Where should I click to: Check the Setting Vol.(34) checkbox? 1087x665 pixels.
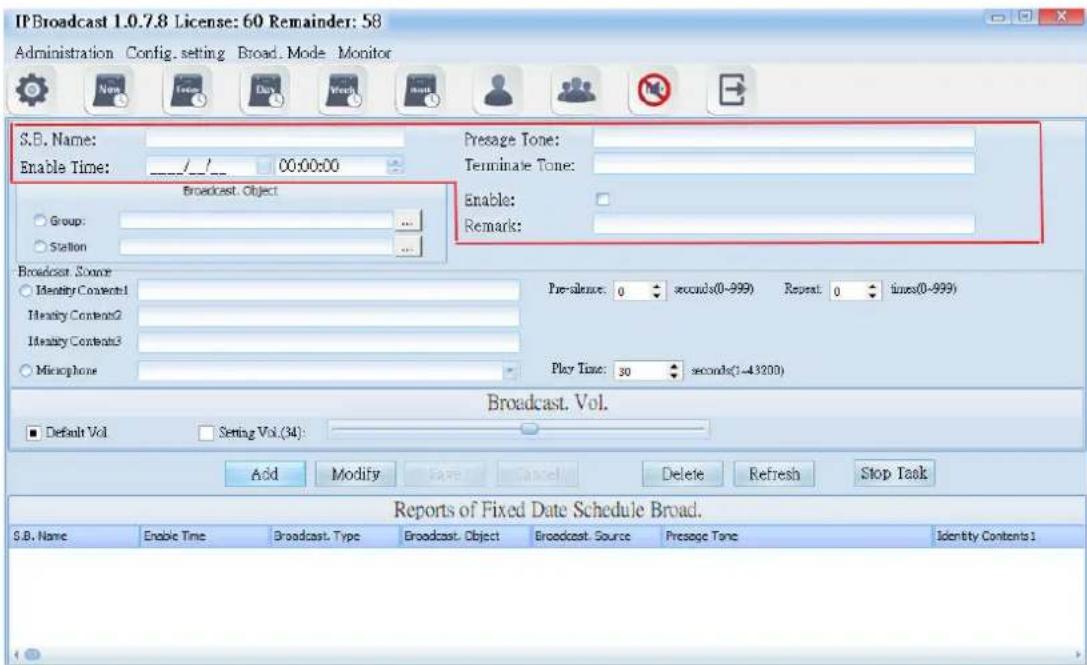[206, 433]
